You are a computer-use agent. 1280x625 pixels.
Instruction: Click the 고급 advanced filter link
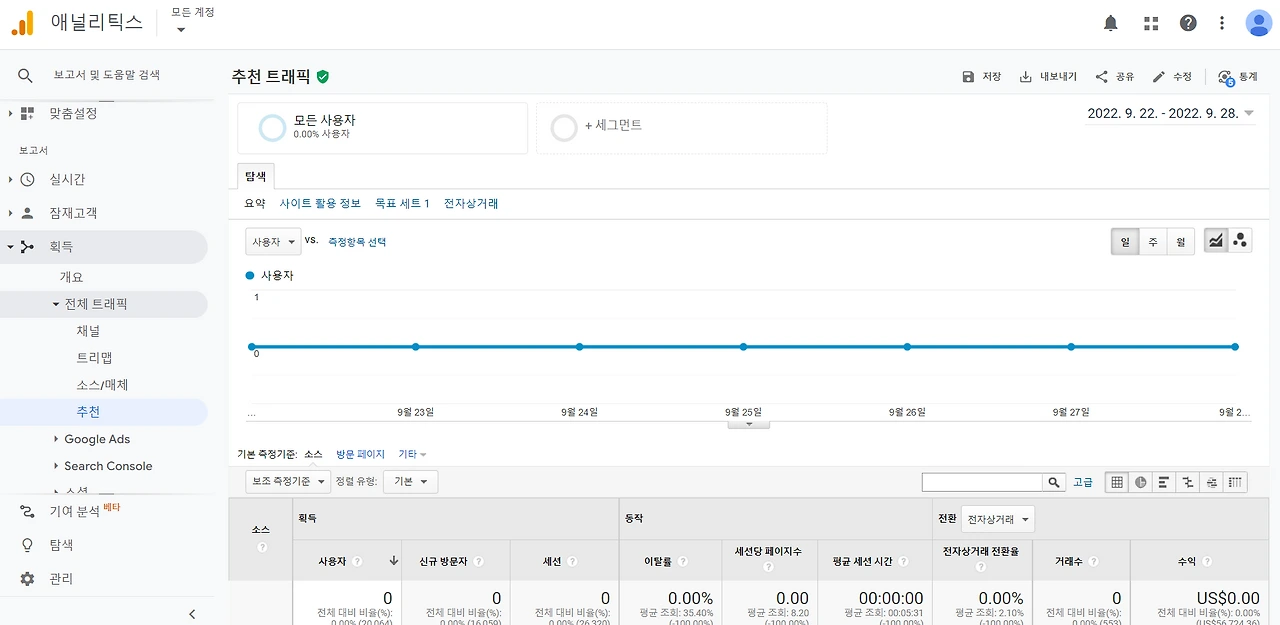click(1083, 482)
